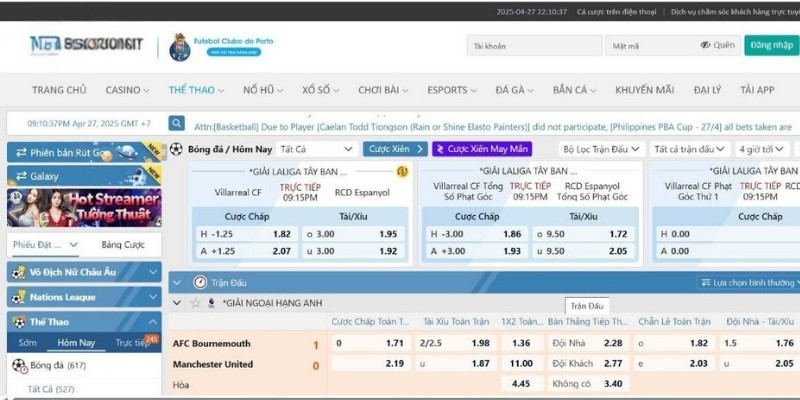
Task: Collapse the Giải Ngoại Hạng Anh league row
Action: pos(178,303)
